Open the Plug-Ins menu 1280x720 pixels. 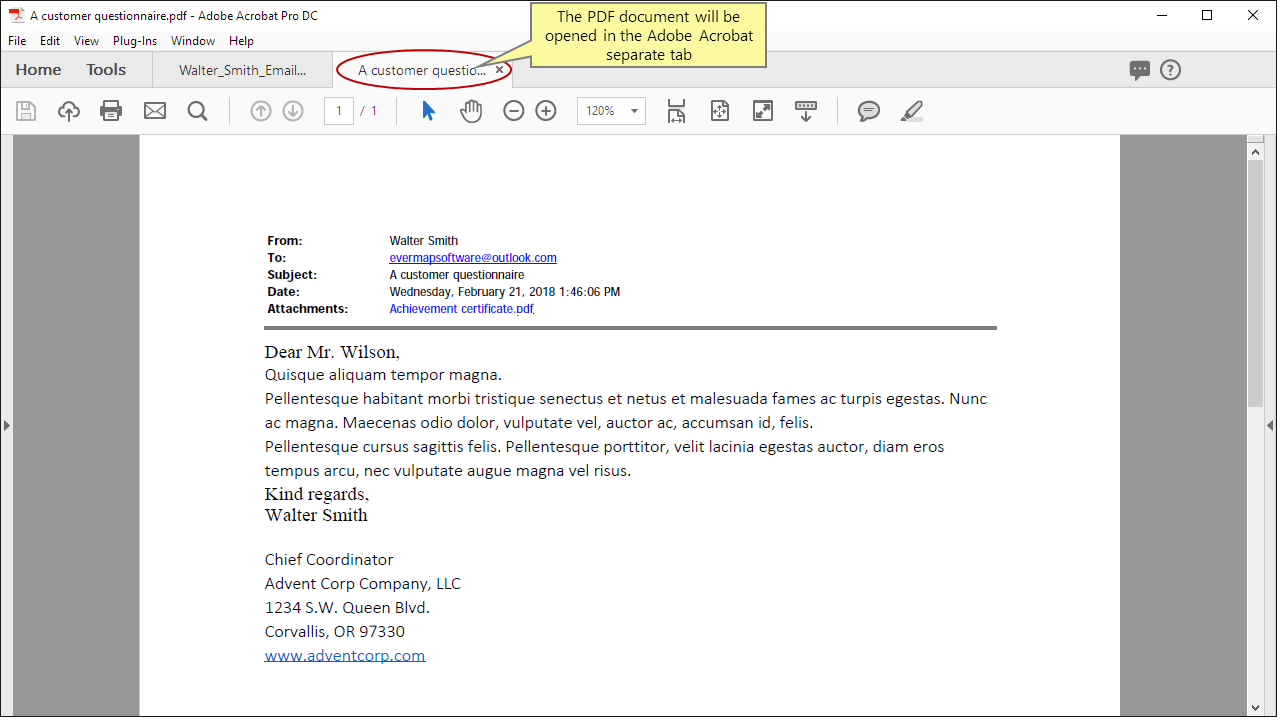(x=134, y=40)
